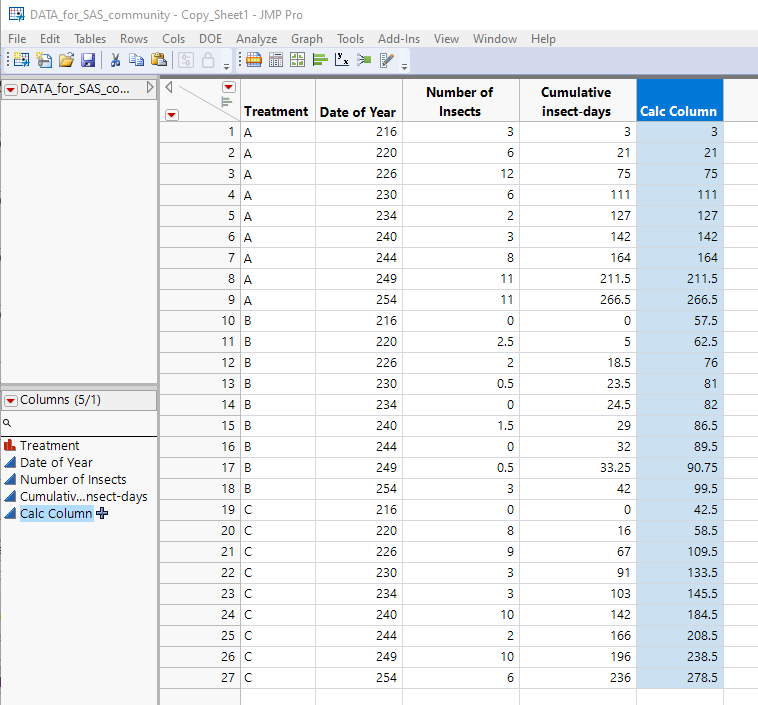Open the Open File folder icon
This screenshot has width=758, height=705.
66,60
